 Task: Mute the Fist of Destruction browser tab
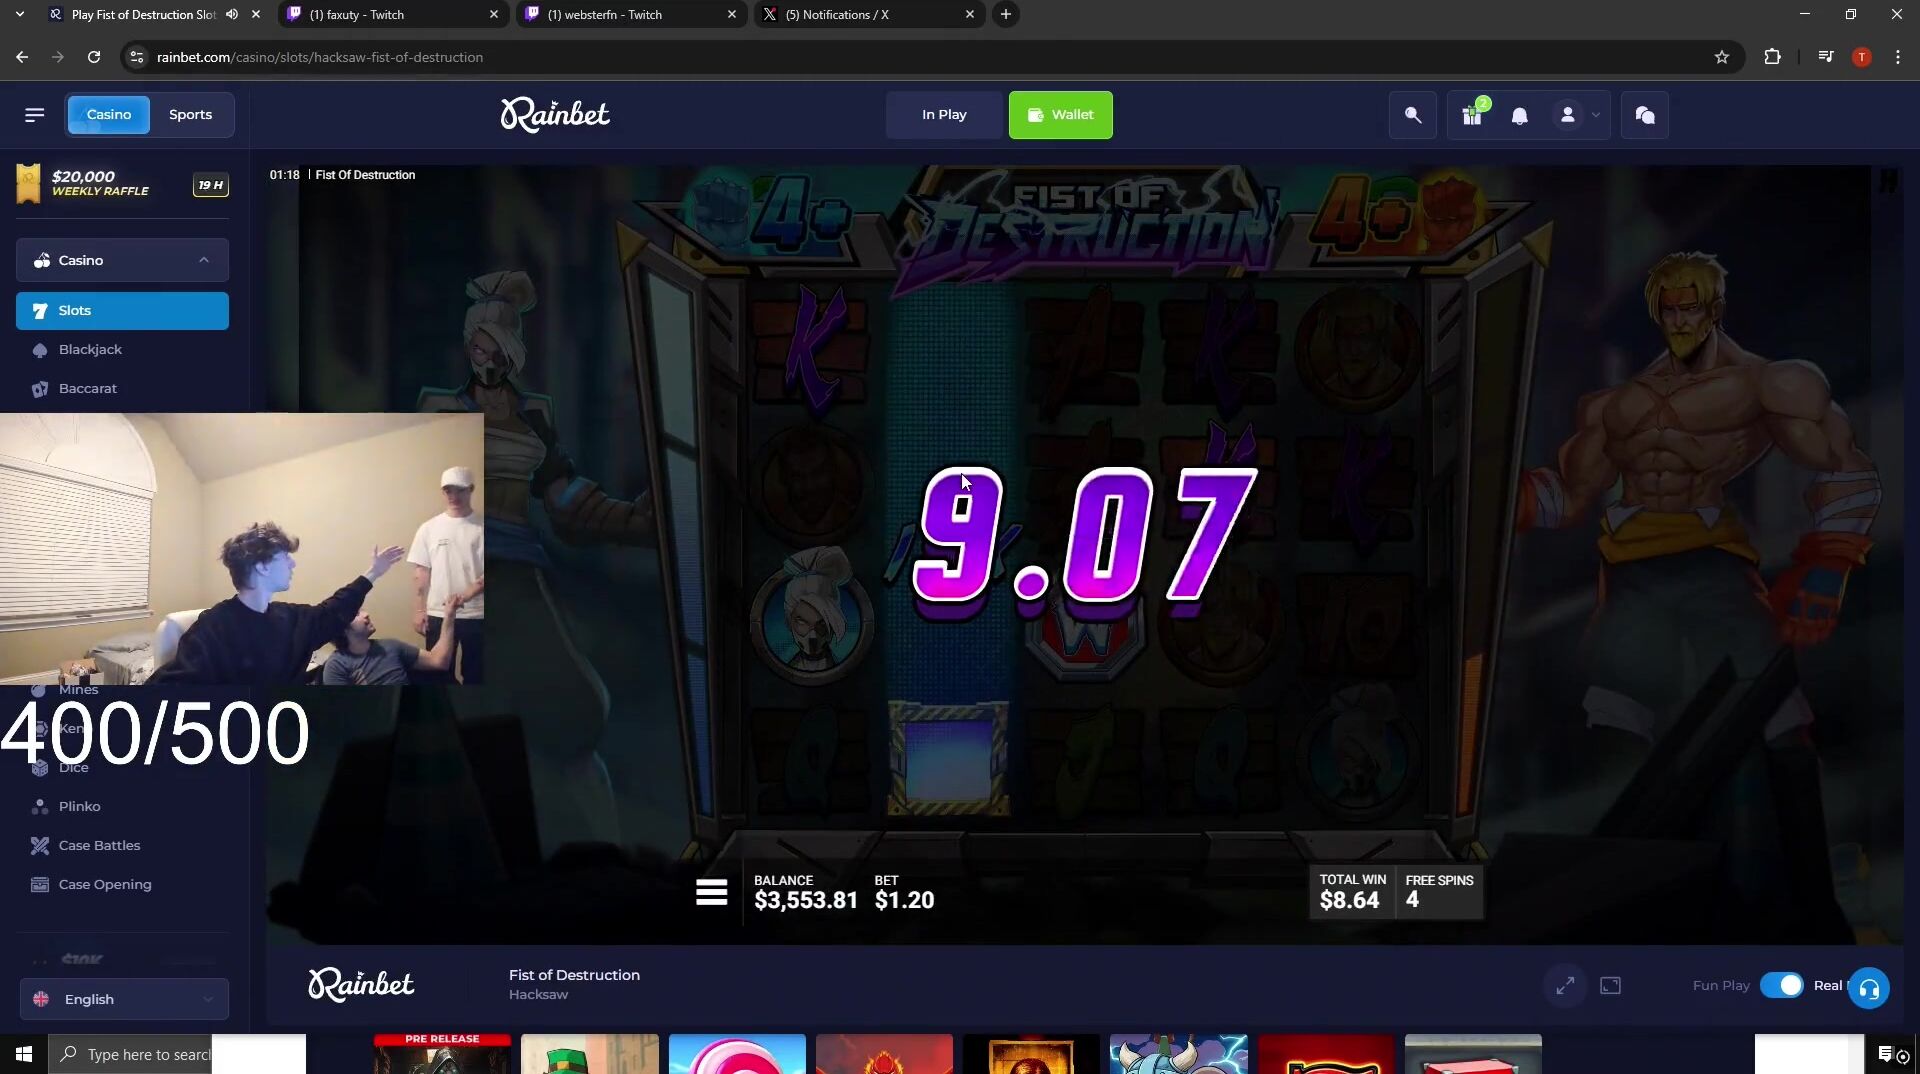[232, 14]
